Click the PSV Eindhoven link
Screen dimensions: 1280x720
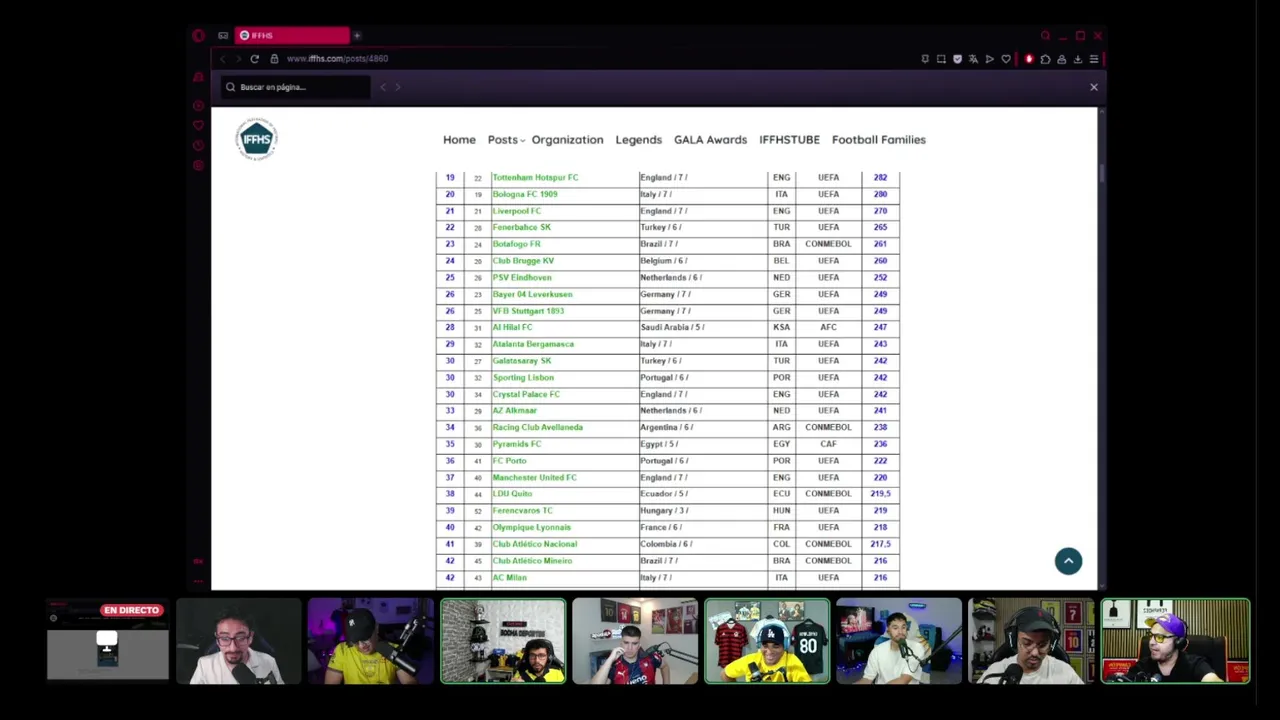point(521,277)
